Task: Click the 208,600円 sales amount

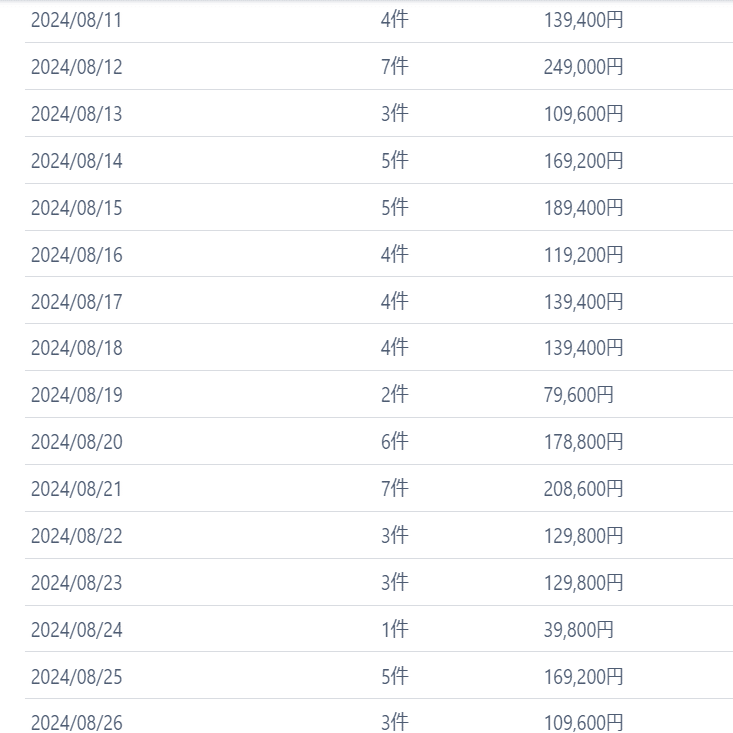Action: [583, 489]
